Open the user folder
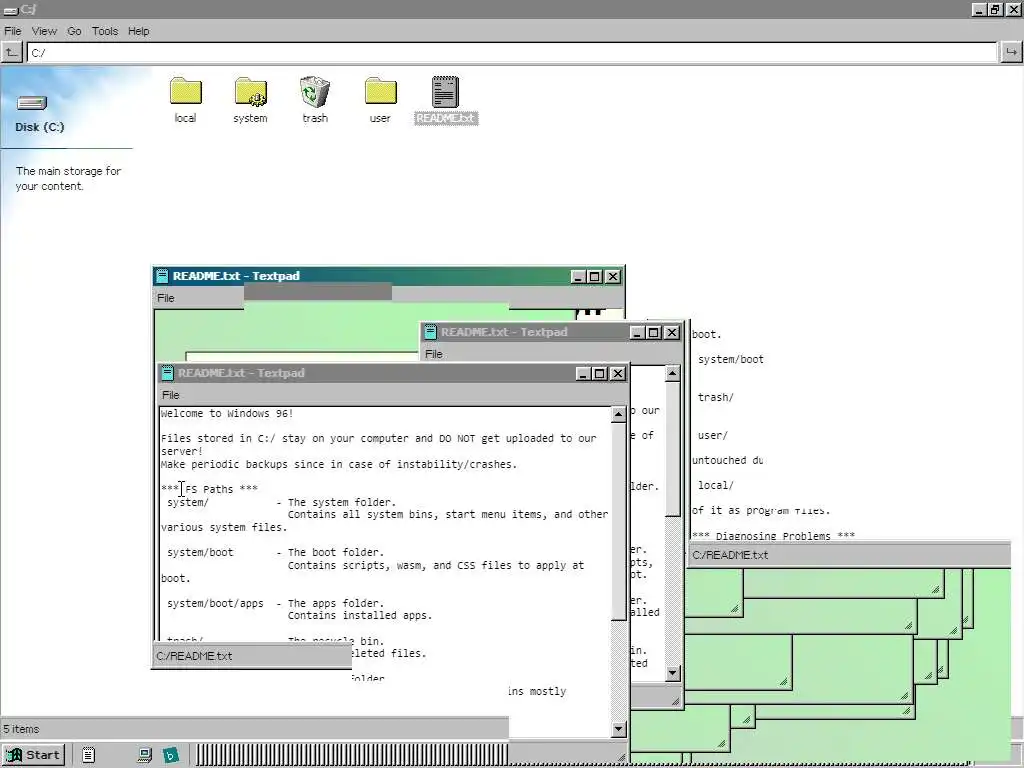Image resolution: width=1024 pixels, height=768 pixels. (380, 99)
